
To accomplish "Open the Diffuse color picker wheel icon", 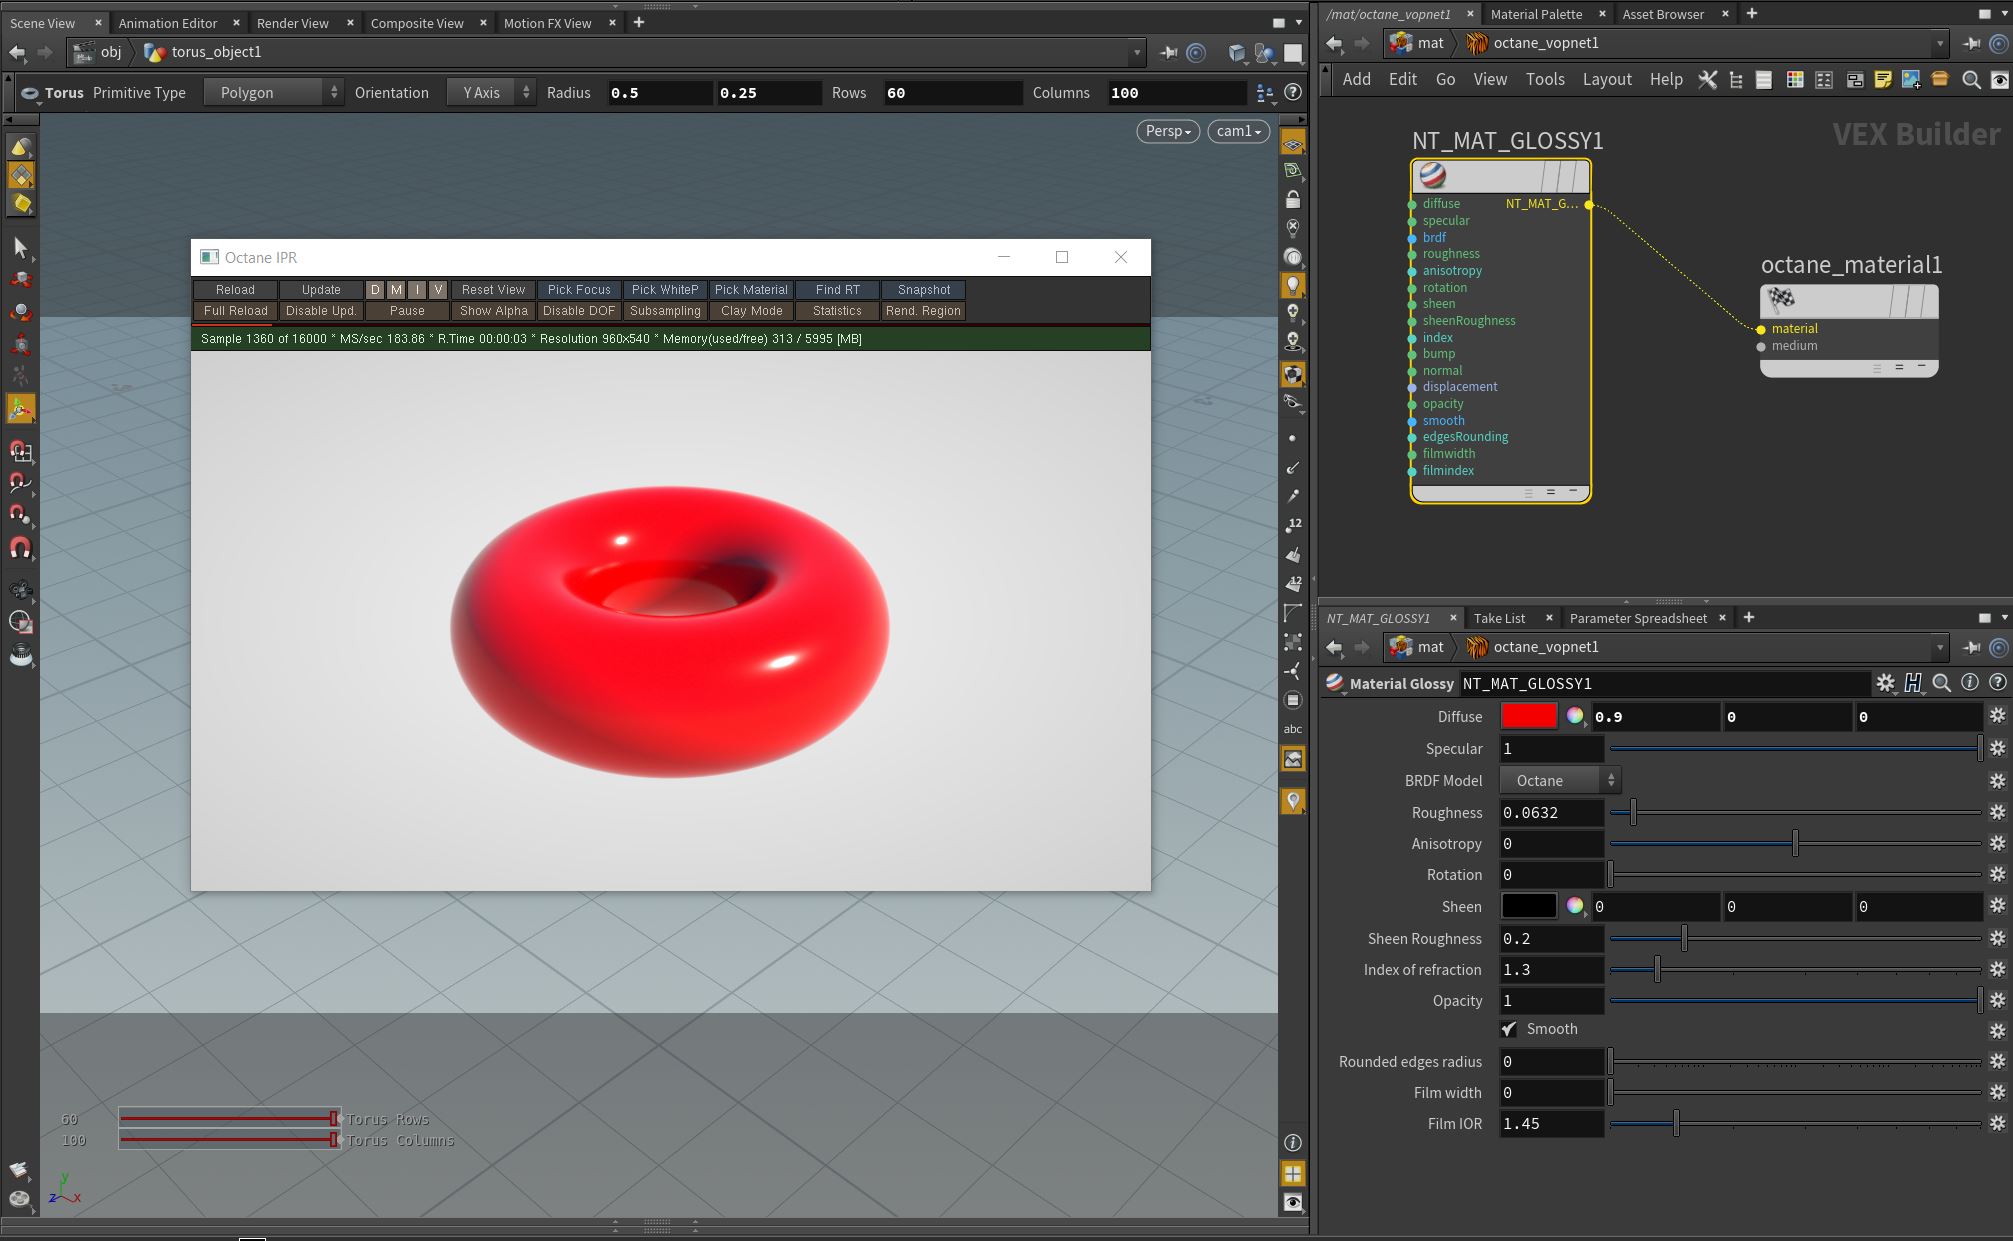I will pos(1575,716).
